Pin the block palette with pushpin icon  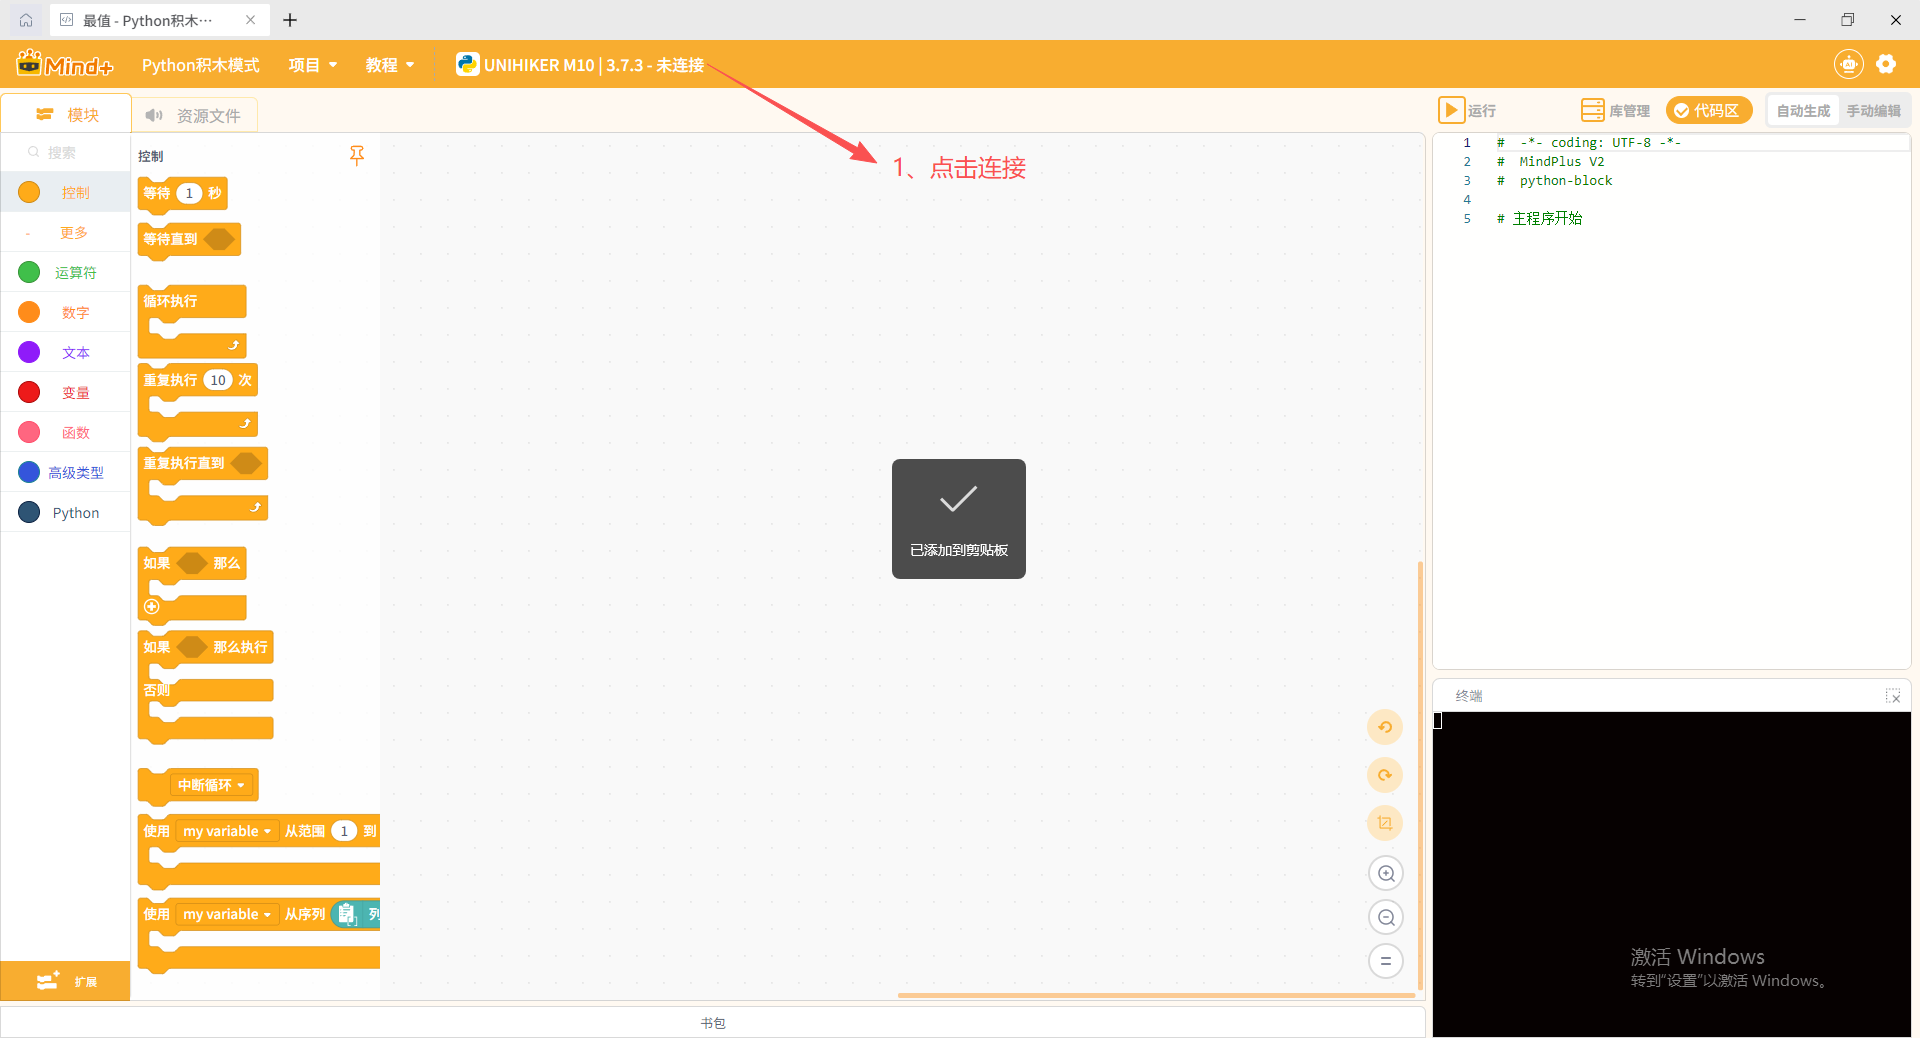coord(357,155)
